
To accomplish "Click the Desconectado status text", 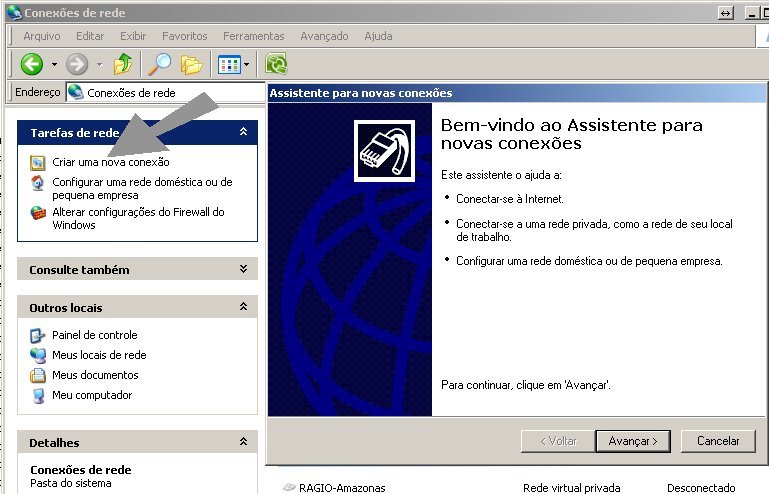I will click(x=701, y=488).
